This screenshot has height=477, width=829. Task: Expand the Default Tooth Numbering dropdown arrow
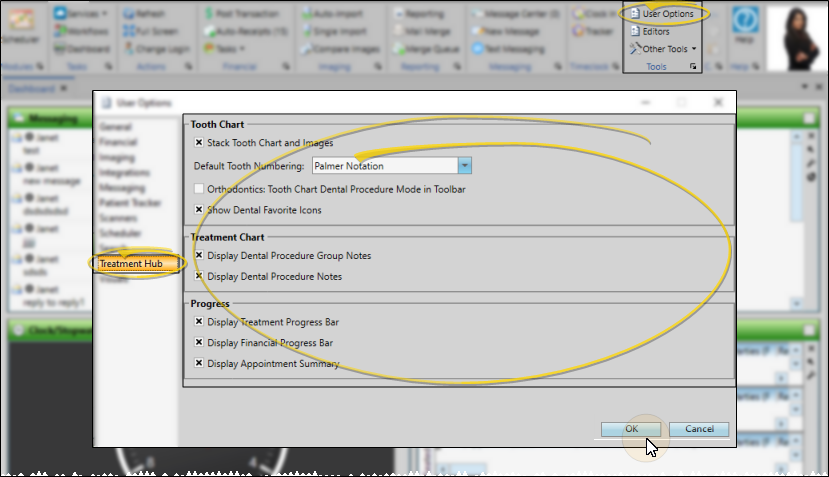pos(465,166)
